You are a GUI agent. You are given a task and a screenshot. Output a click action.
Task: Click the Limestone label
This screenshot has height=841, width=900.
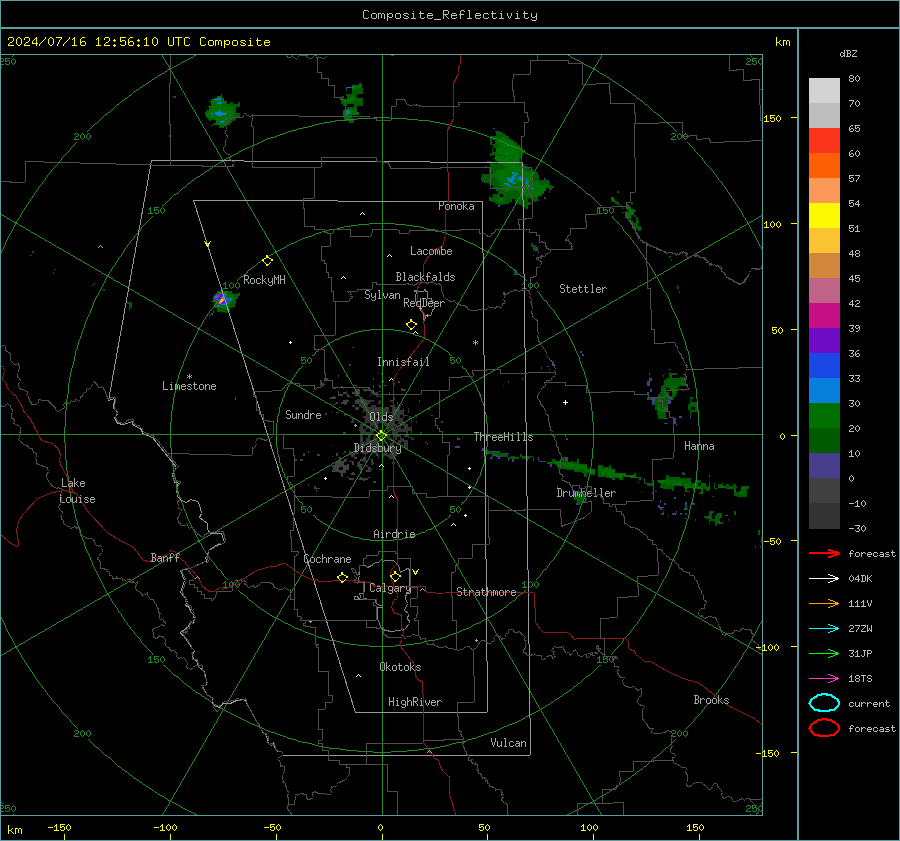point(189,386)
